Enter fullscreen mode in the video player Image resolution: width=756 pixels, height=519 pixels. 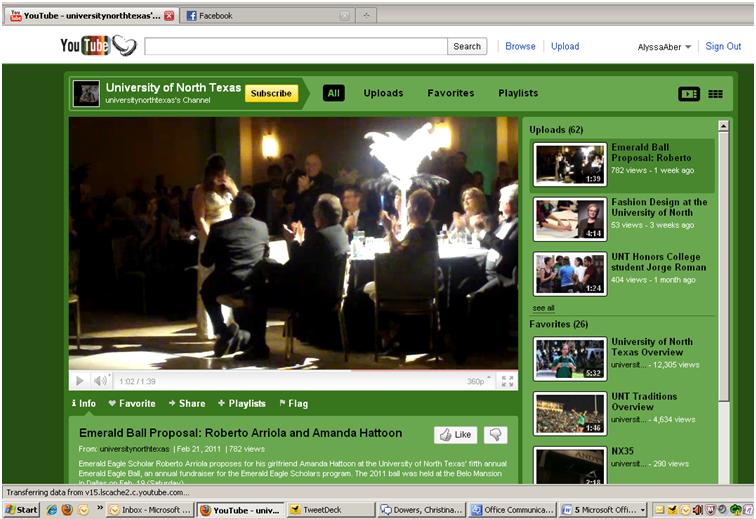pos(508,381)
